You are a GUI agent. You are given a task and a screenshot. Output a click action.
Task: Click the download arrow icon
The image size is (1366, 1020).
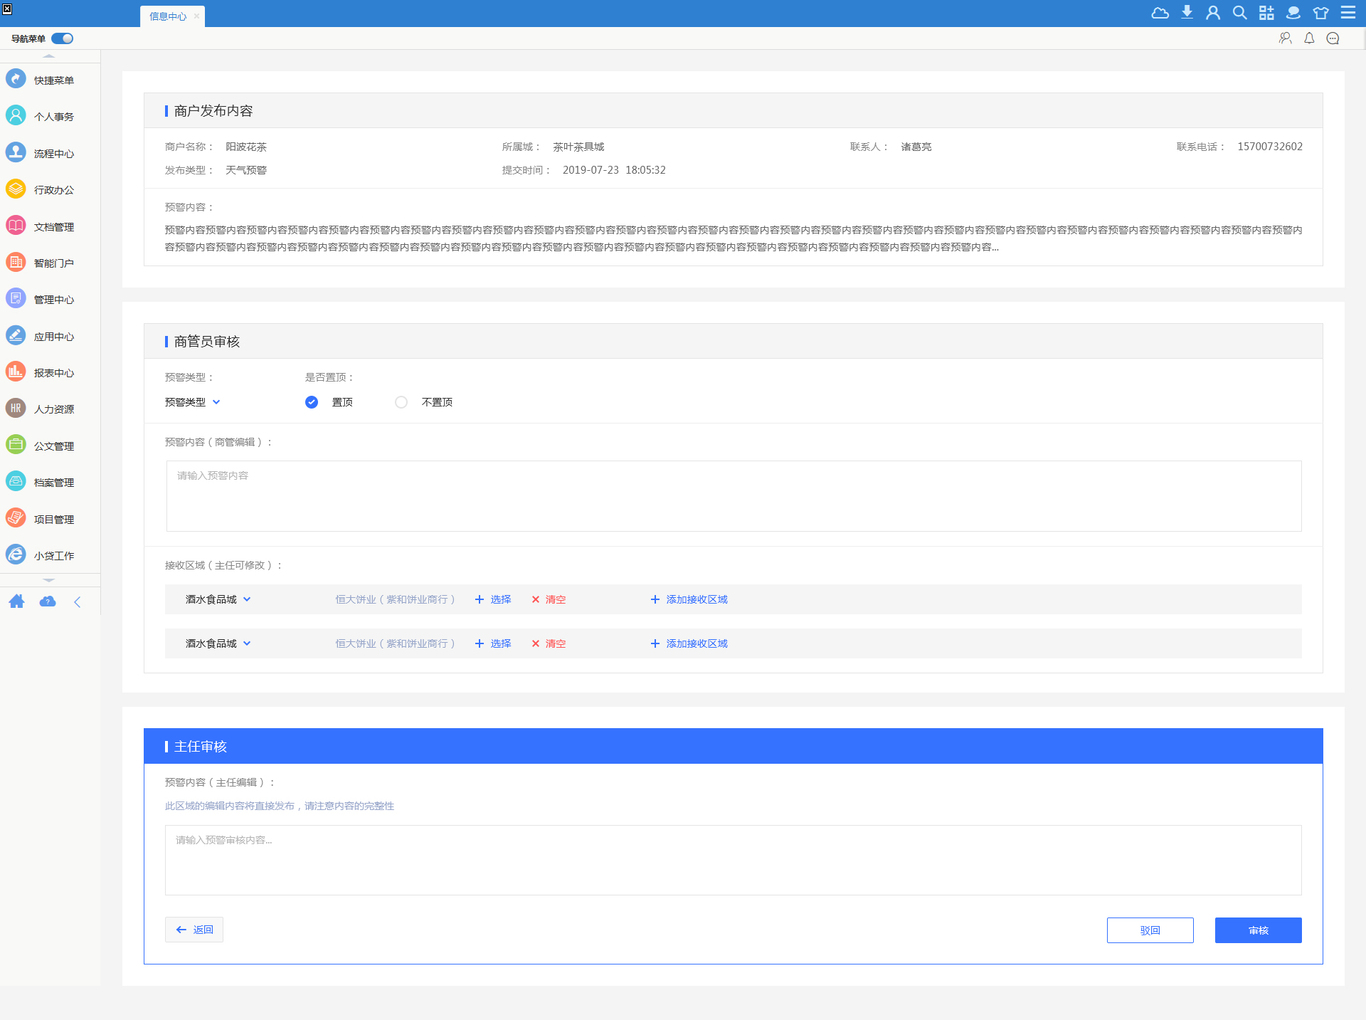coord(1187,13)
